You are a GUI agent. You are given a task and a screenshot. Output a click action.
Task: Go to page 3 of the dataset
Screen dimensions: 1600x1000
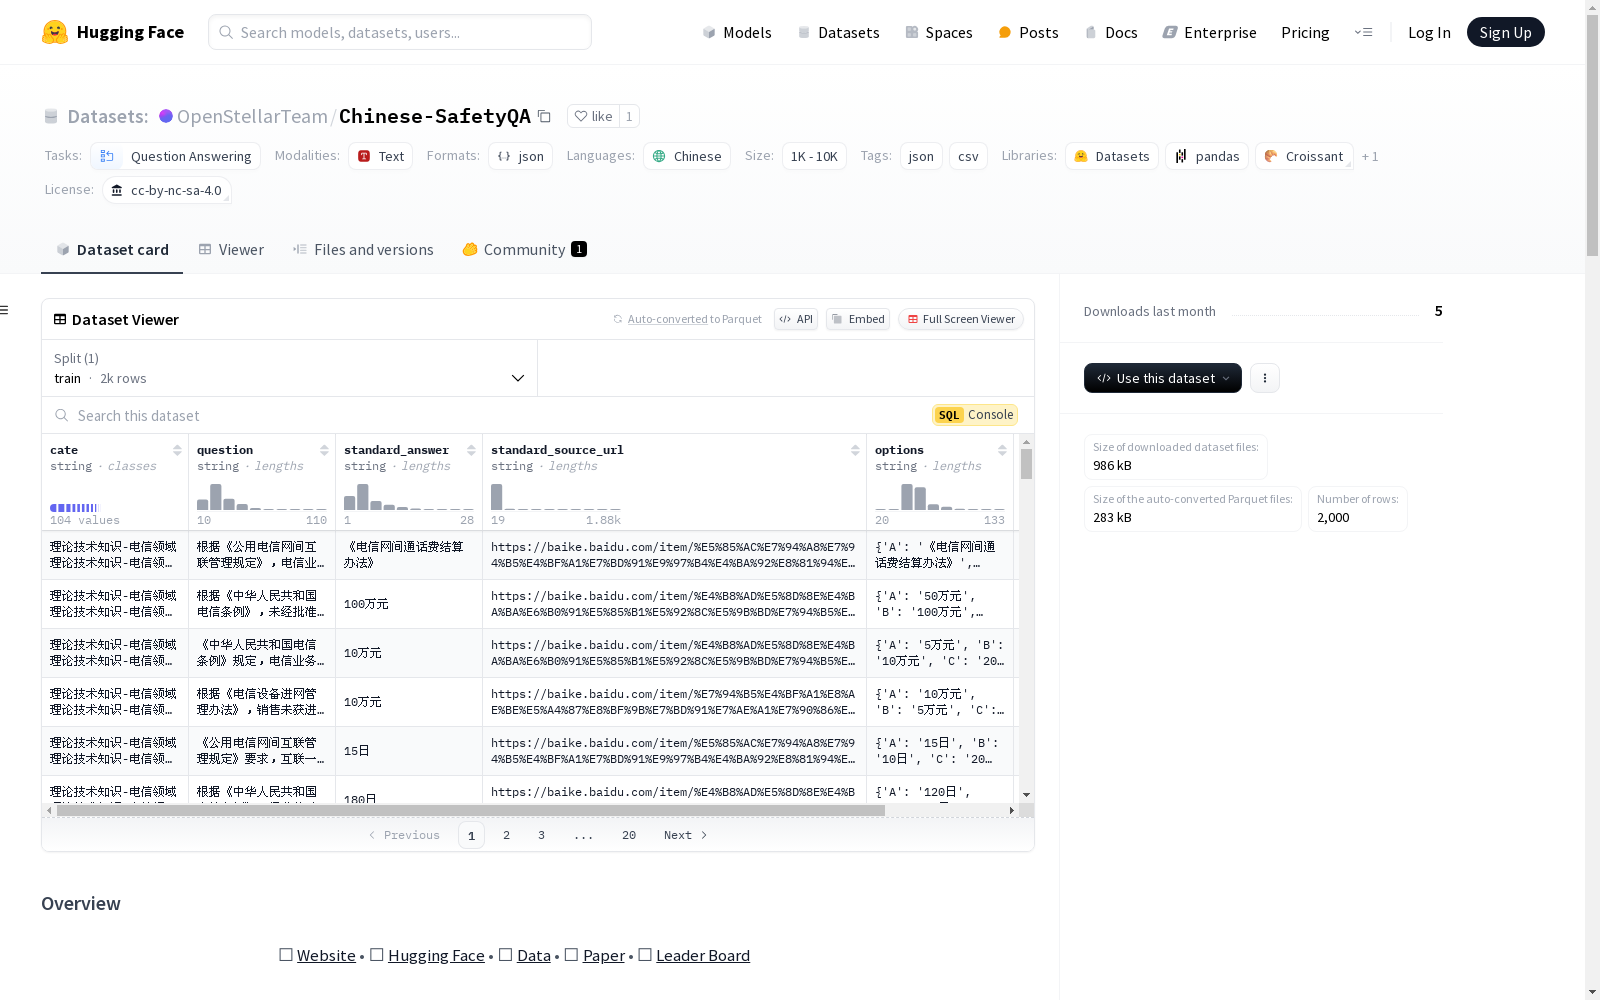click(x=542, y=835)
